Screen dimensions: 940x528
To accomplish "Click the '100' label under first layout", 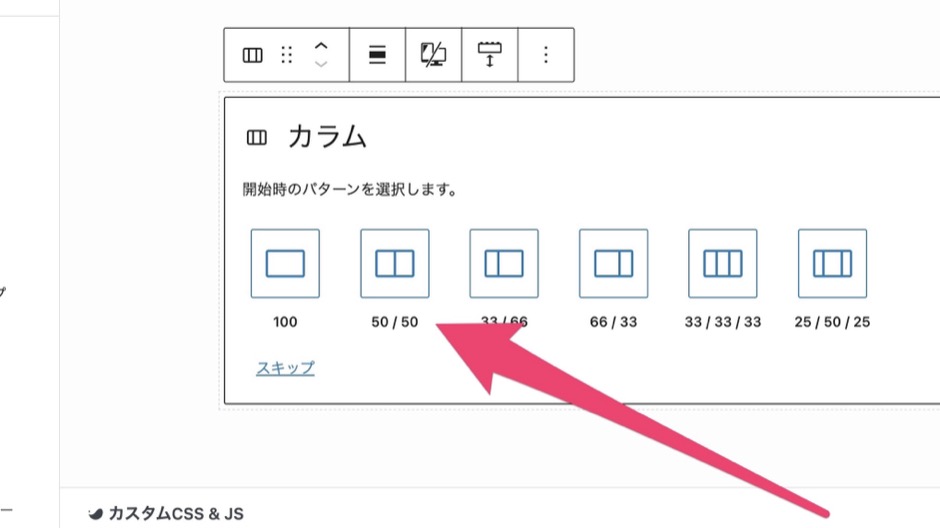I will (285, 322).
